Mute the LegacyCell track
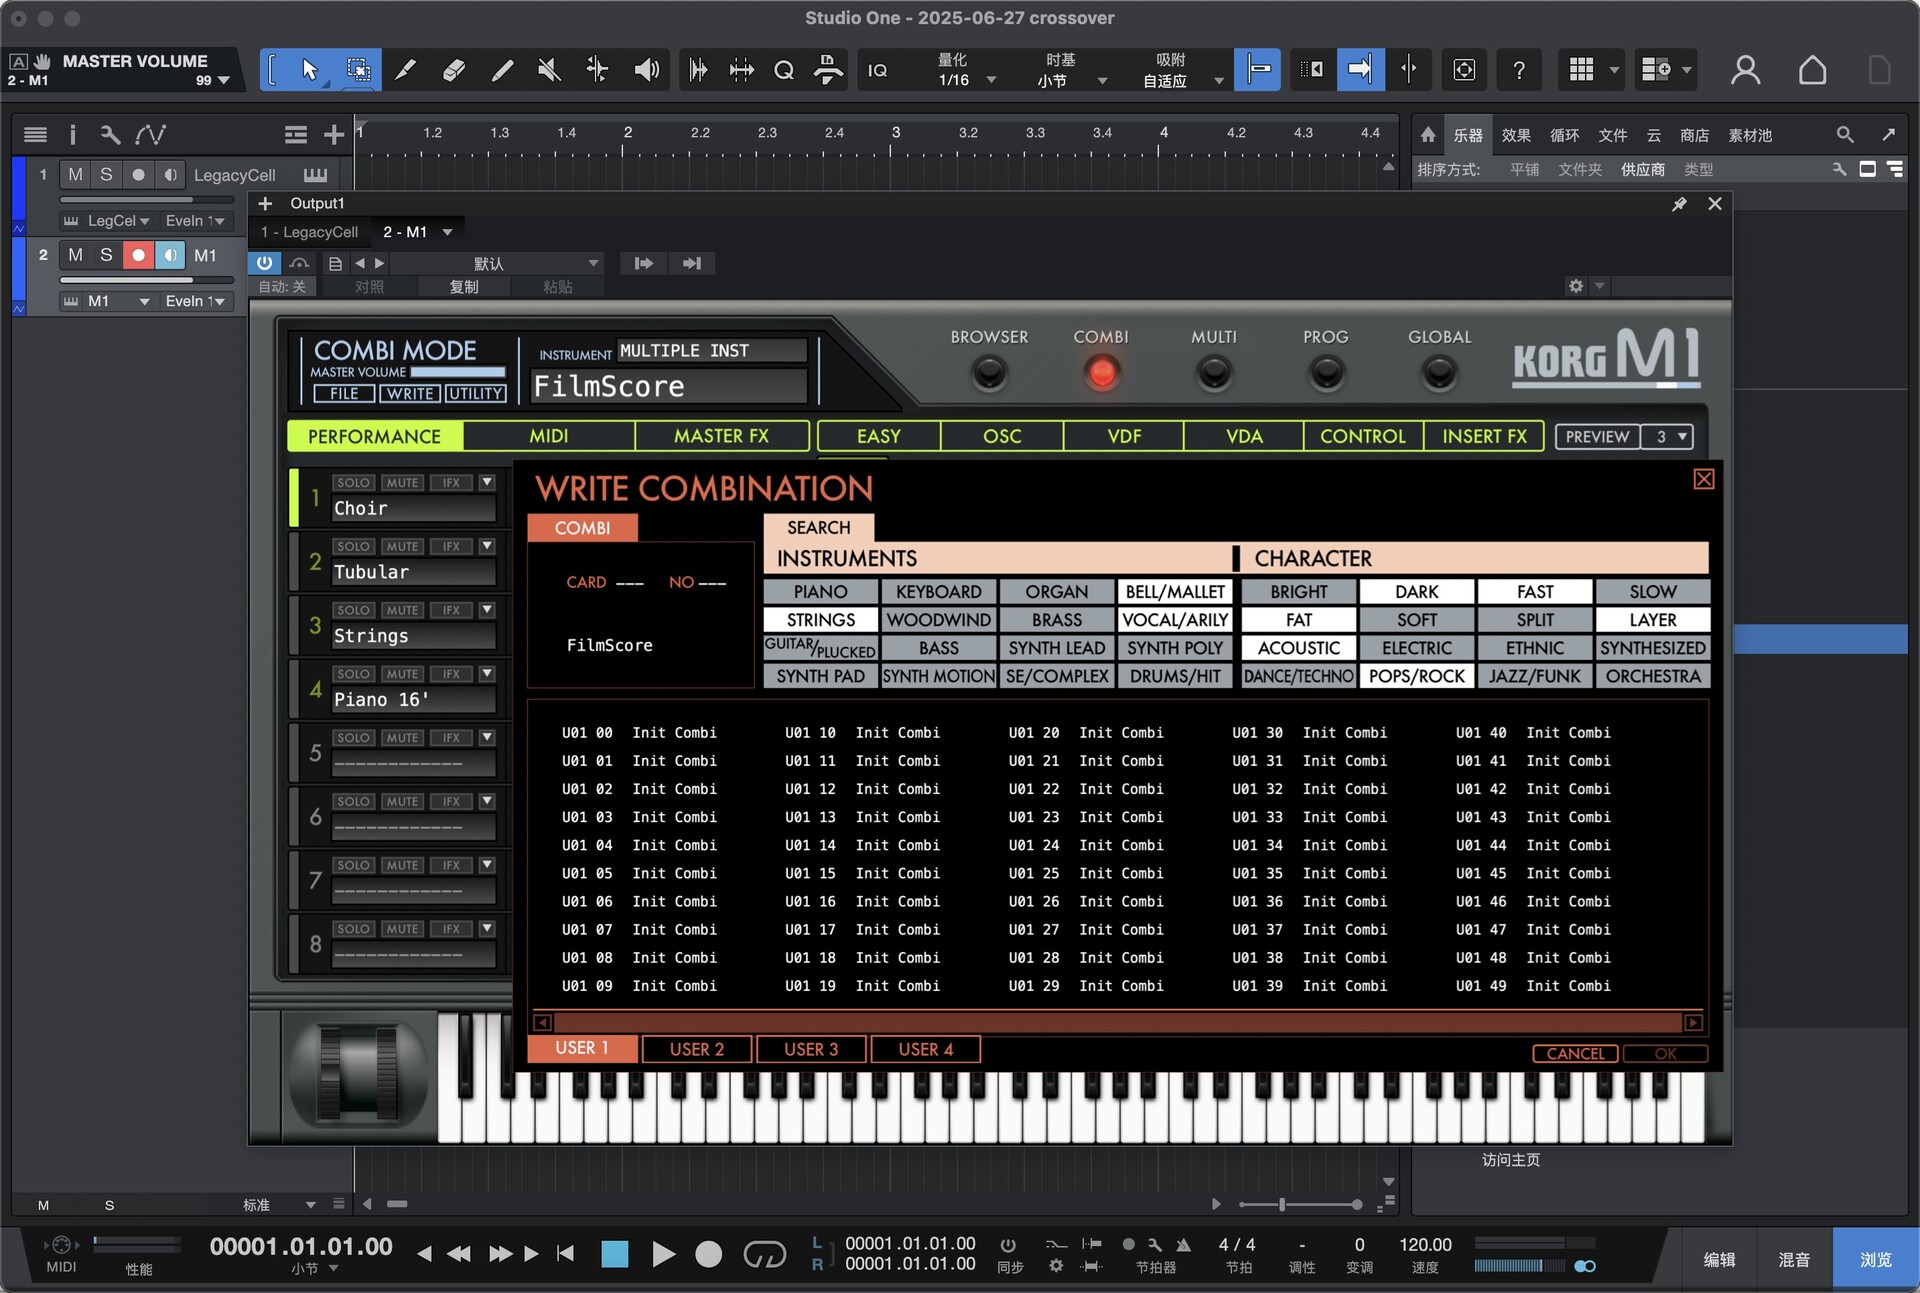Image resolution: width=1920 pixels, height=1293 pixels. [x=75, y=174]
